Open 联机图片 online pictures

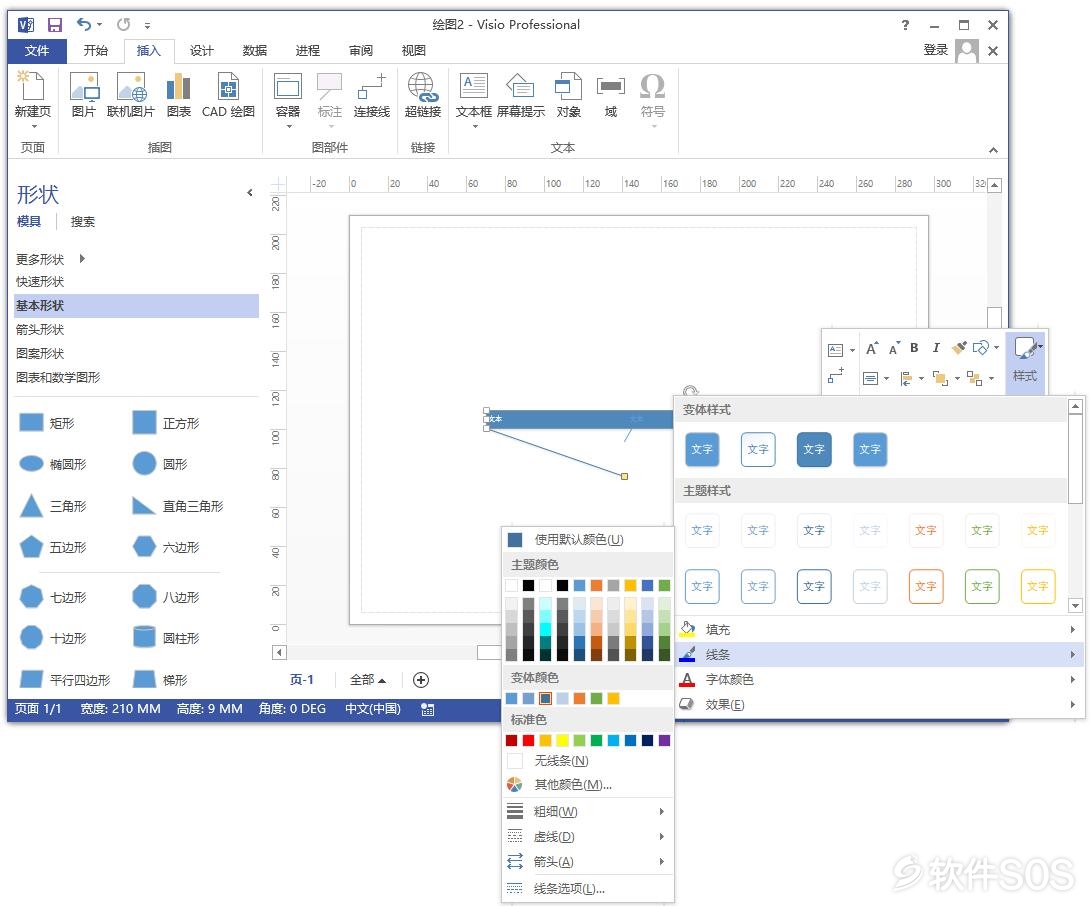tap(131, 95)
